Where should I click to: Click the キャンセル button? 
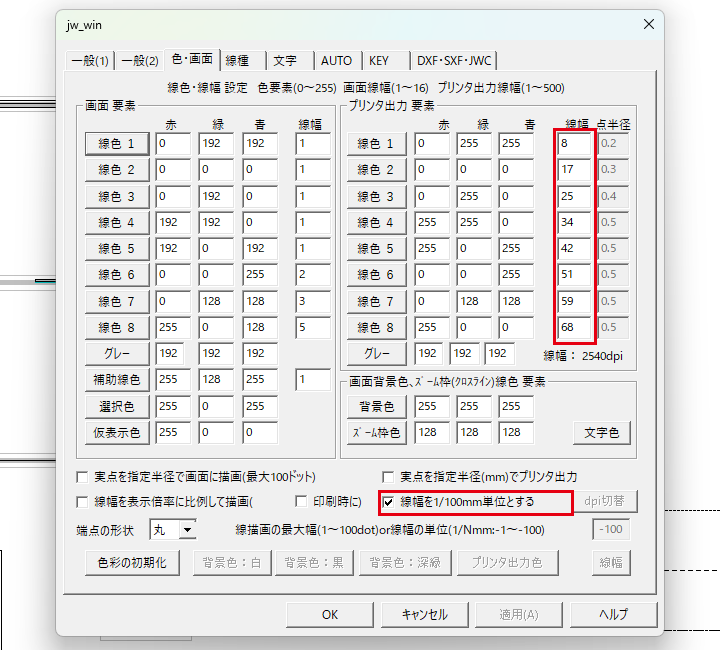point(425,615)
